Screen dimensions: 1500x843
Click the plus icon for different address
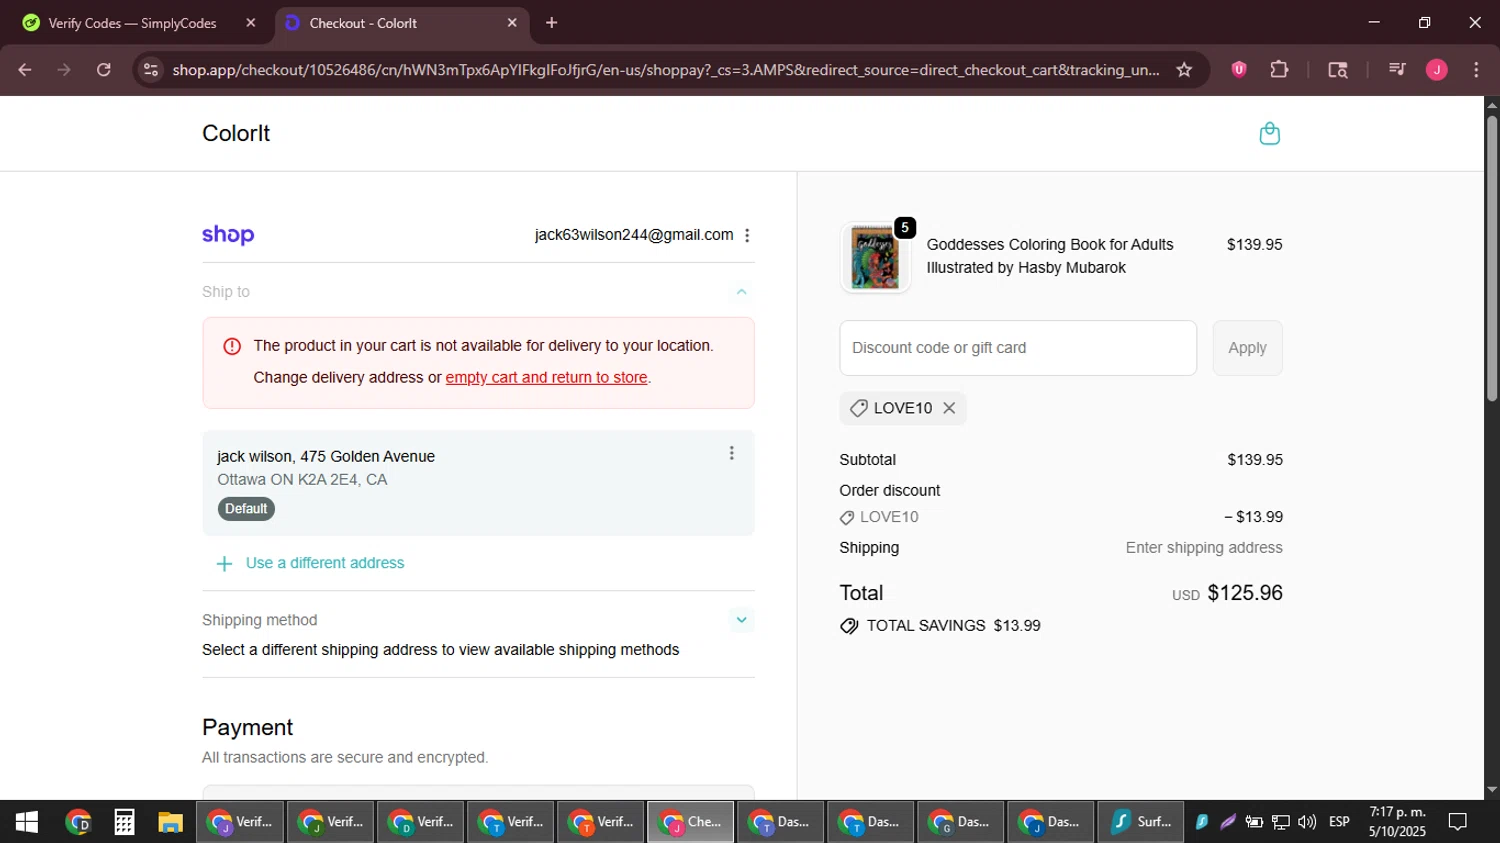pyautogui.click(x=224, y=564)
